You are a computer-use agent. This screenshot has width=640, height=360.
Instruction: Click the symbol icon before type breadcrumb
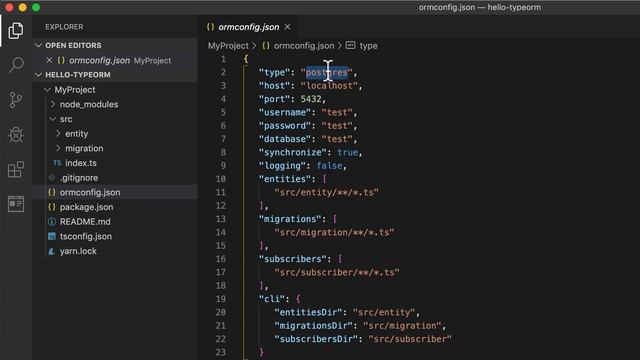click(351, 45)
